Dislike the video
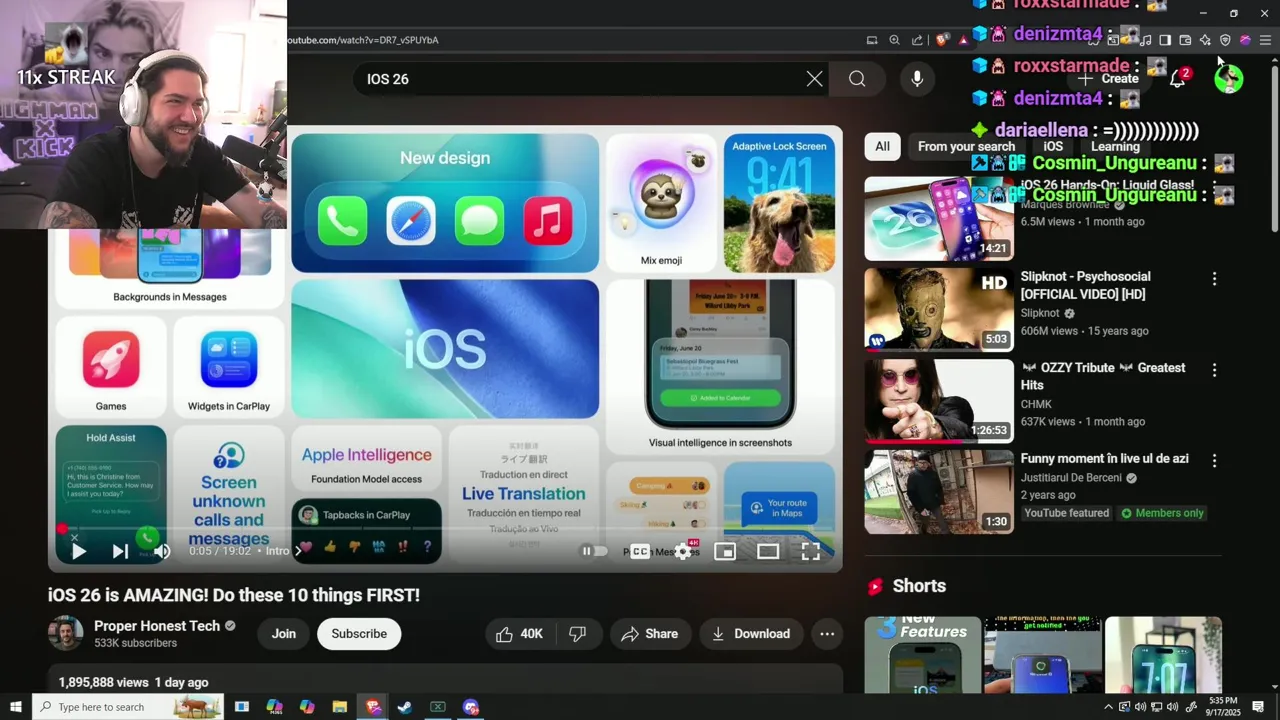 [x=577, y=633]
